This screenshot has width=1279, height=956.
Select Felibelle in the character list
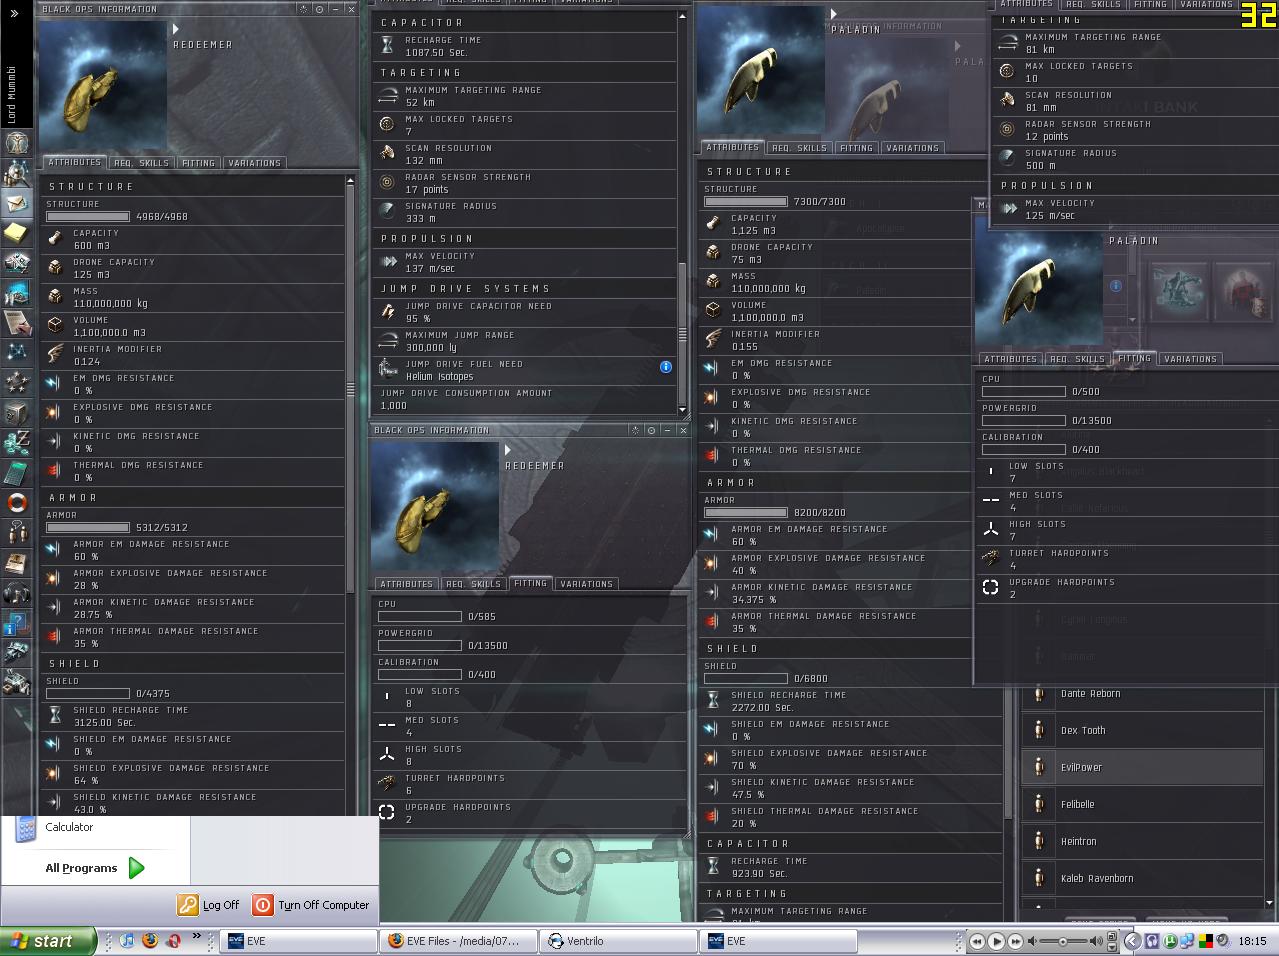(x=1142, y=804)
